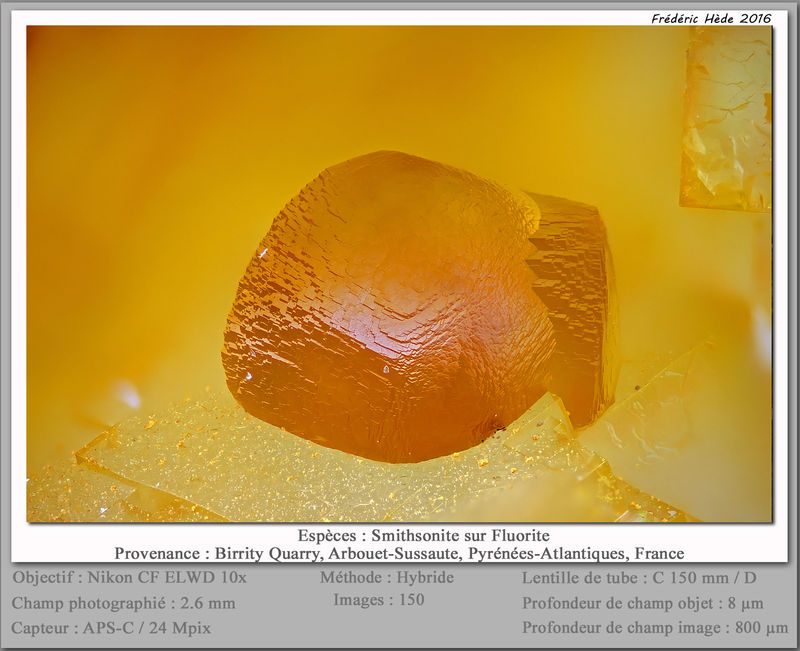Click the 'Profondeur de champ image : 800 µm' text
The height and width of the screenshot is (651, 800).
(655, 628)
